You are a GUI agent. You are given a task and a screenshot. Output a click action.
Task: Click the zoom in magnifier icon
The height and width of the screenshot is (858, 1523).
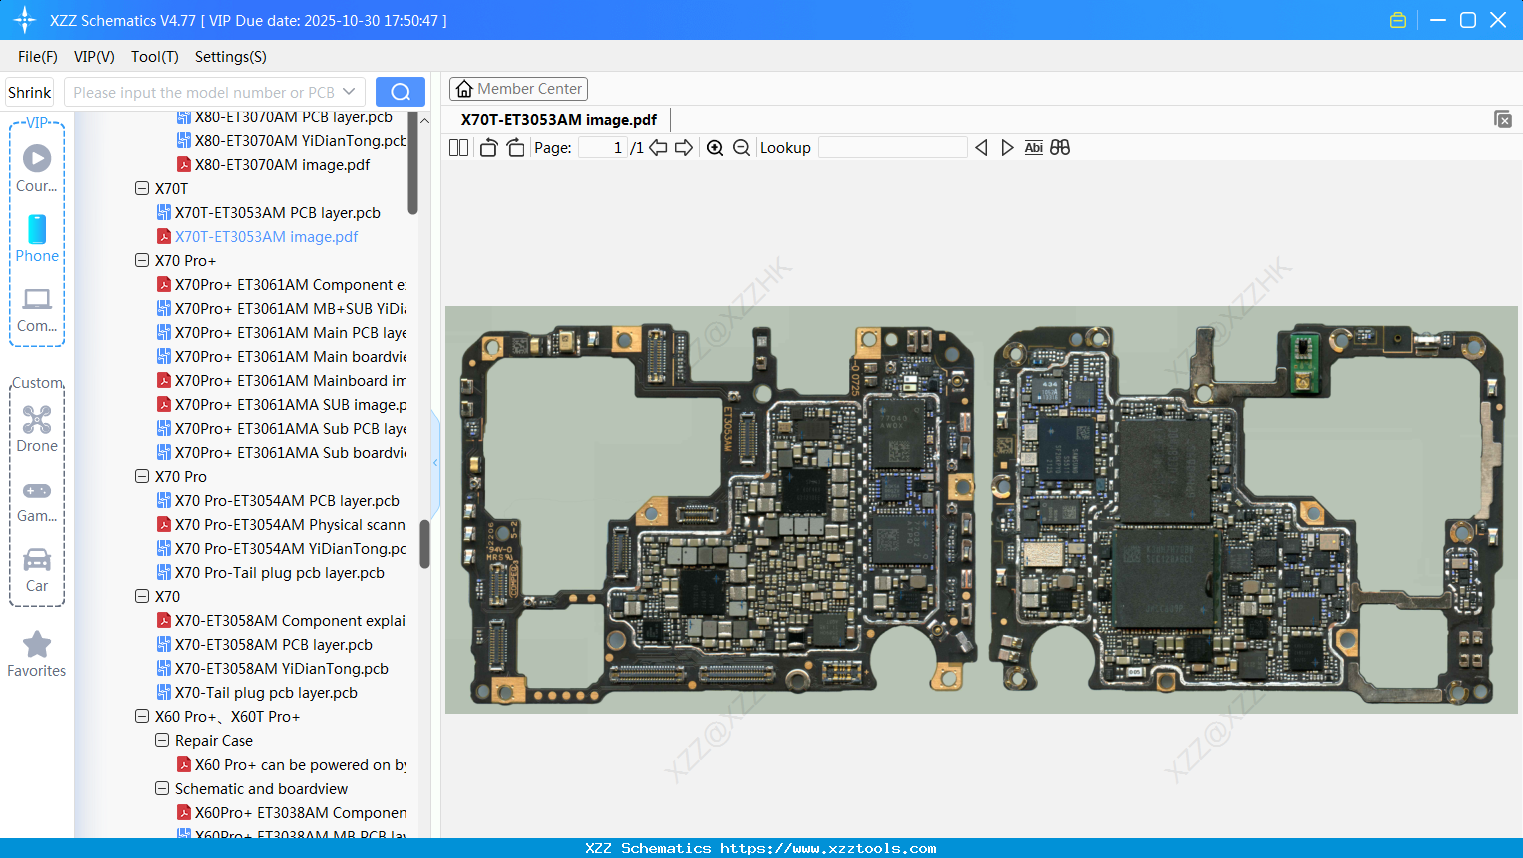[x=715, y=148]
